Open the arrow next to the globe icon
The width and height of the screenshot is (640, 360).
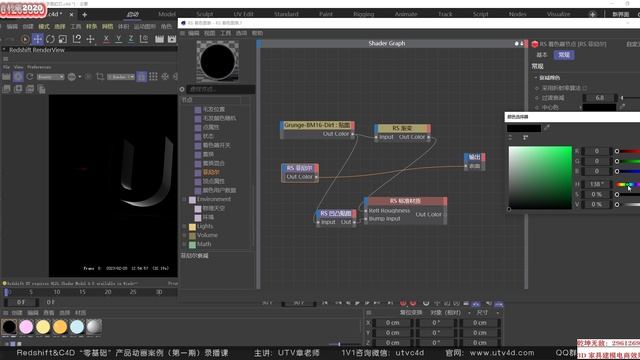[x=80, y=77]
